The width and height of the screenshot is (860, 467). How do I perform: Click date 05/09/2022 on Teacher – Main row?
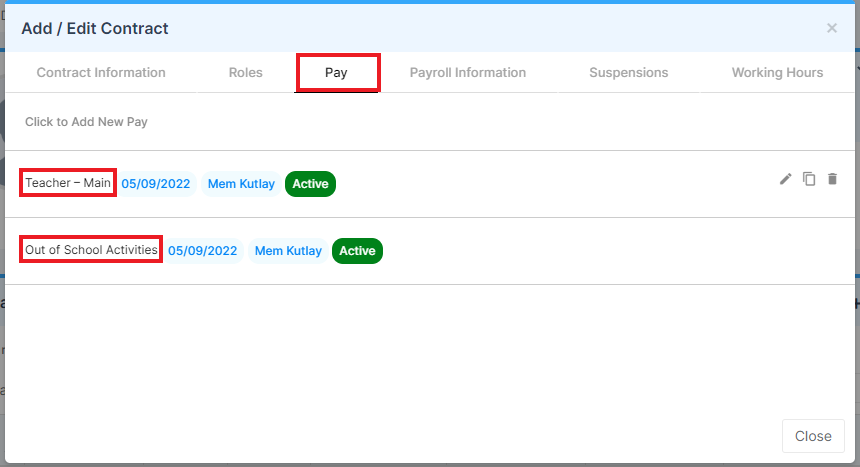pos(156,184)
